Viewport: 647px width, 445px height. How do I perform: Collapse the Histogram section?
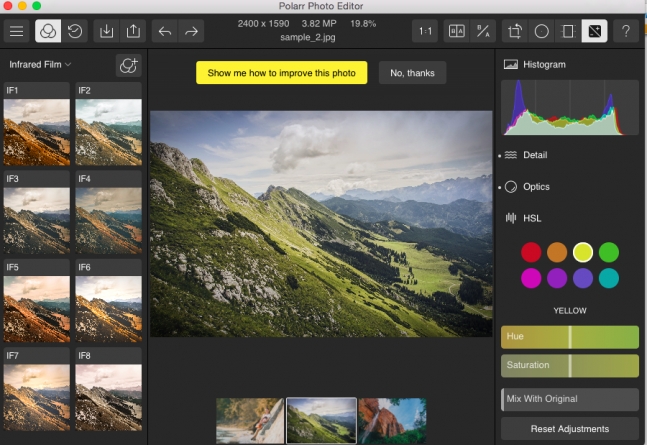click(x=544, y=64)
